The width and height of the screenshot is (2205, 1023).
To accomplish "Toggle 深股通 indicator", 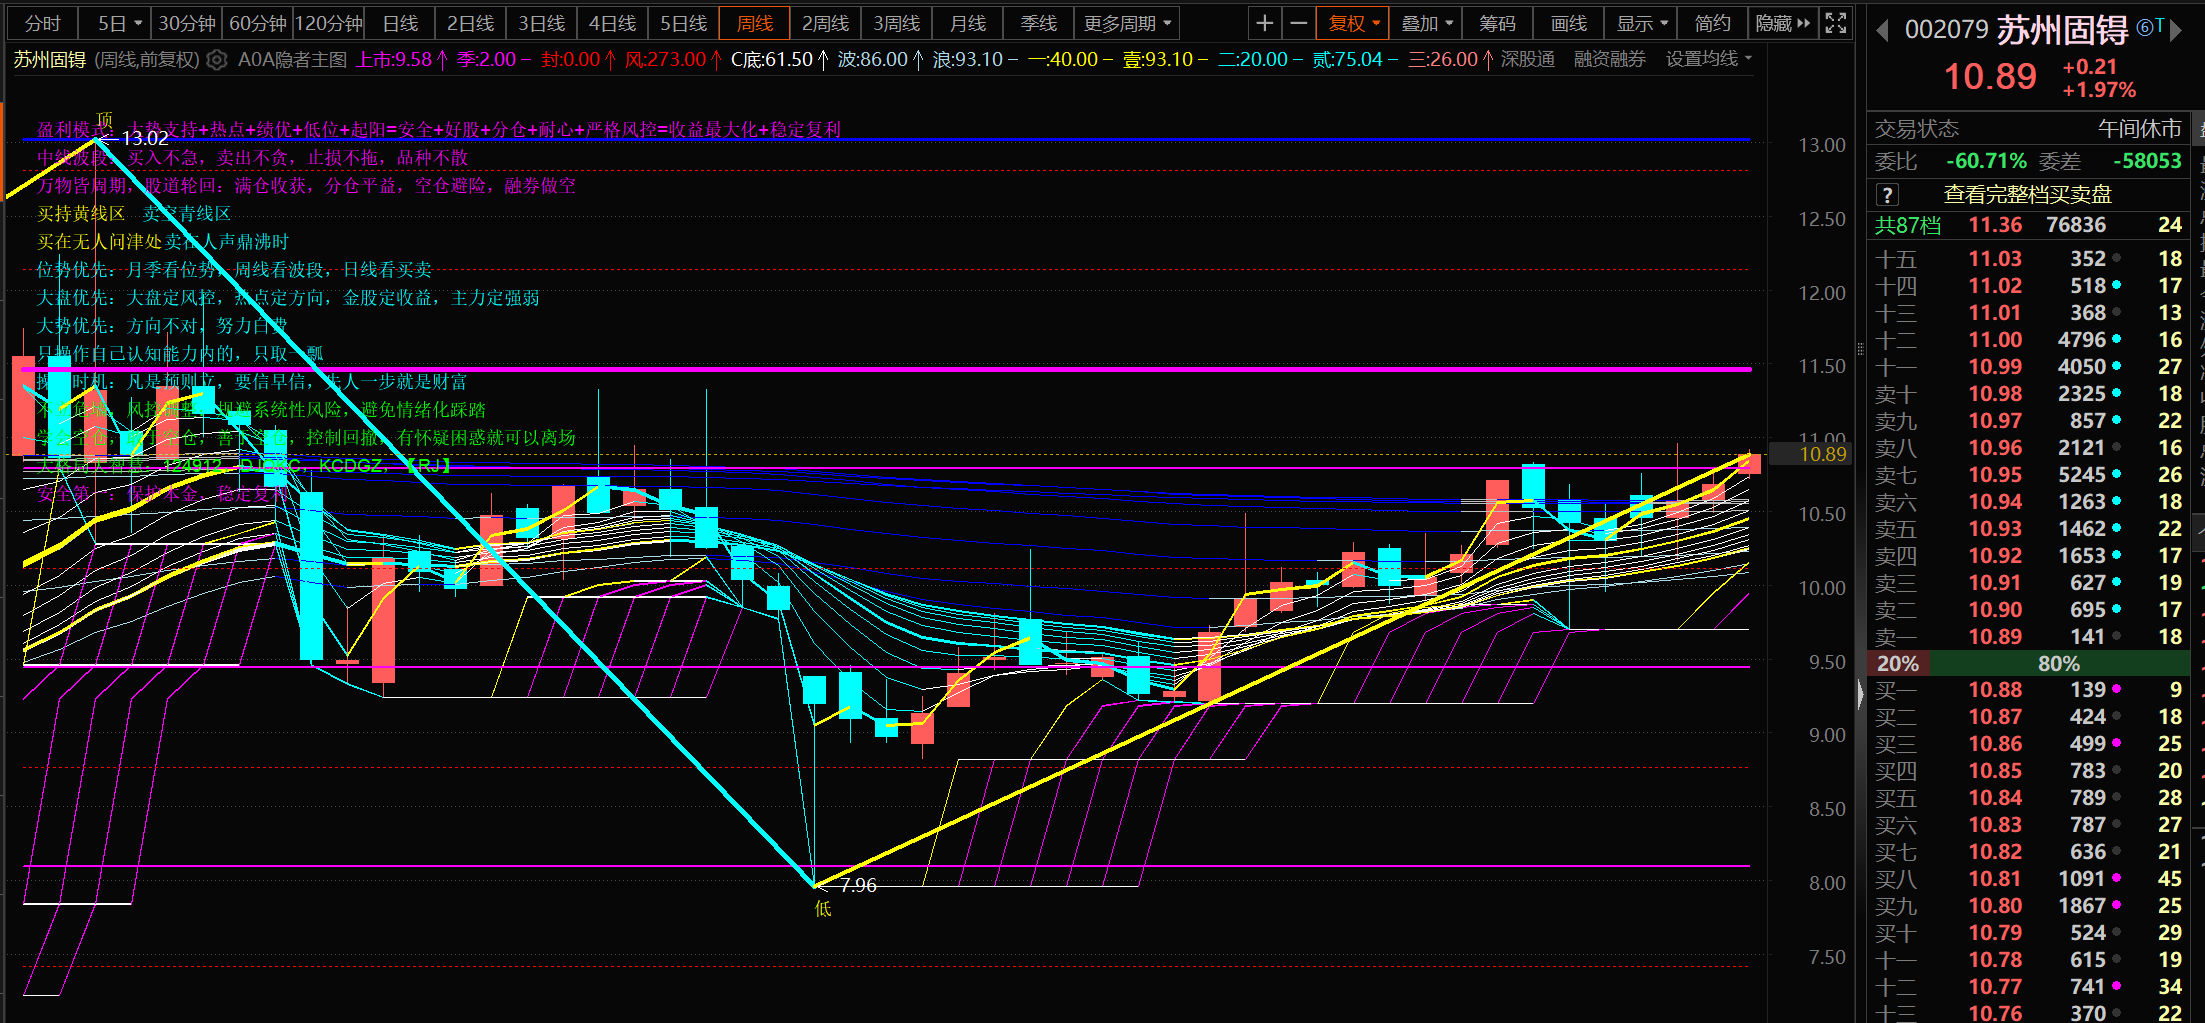I will click(1527, 60).
